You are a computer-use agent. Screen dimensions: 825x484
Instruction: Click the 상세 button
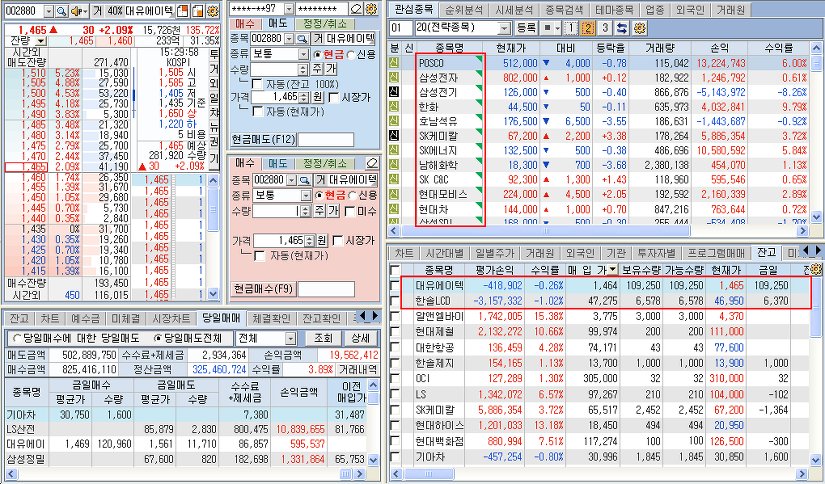click(x=360, y=338)
